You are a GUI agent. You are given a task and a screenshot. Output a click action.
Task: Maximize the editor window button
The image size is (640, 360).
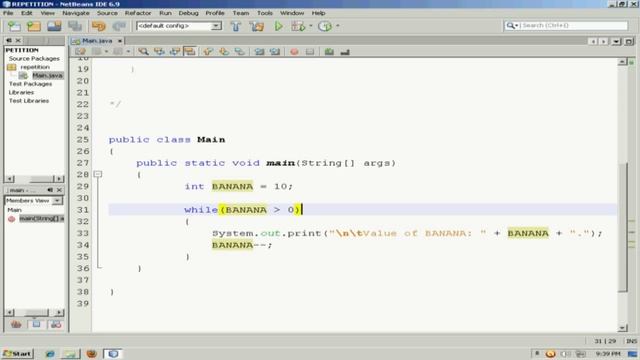(629, 41)
